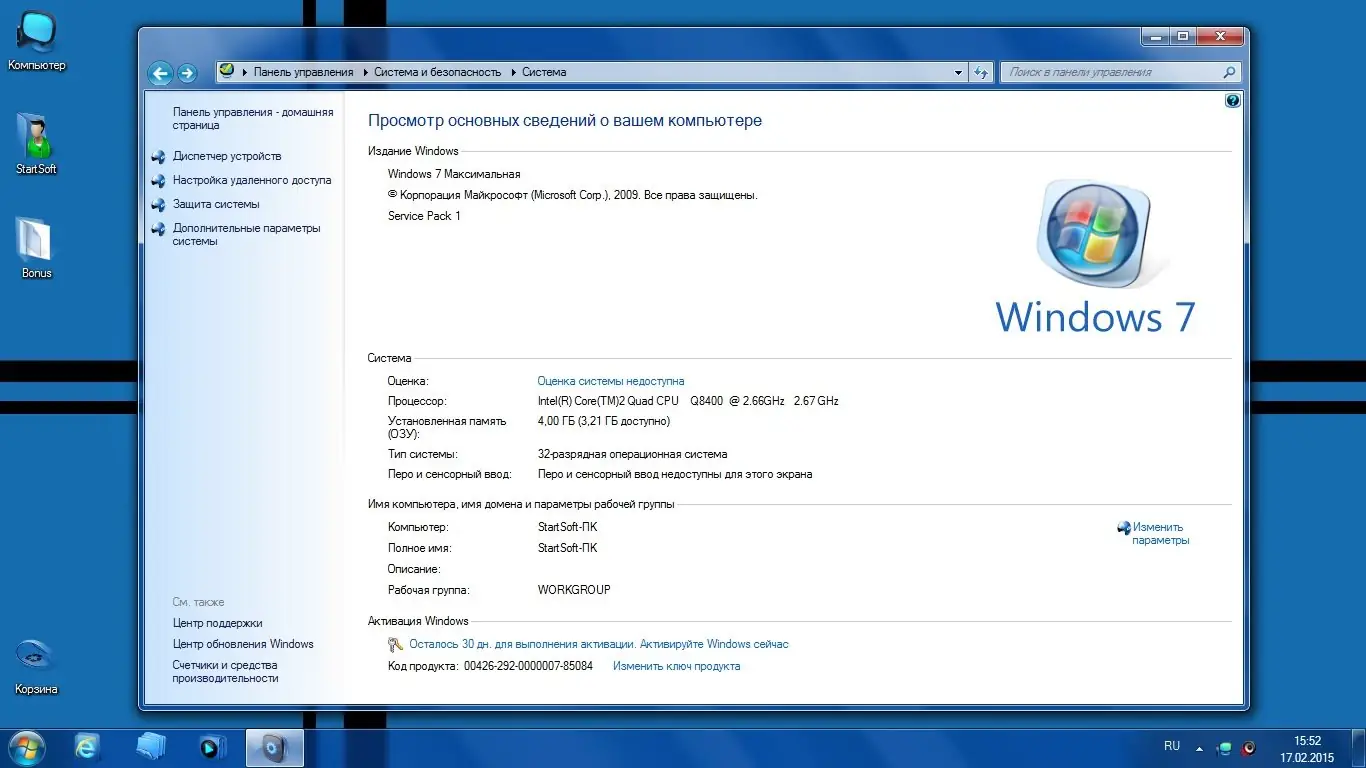
Task: Click the product code 00426-292-0000007-85084
Action: tap(528, 666)
